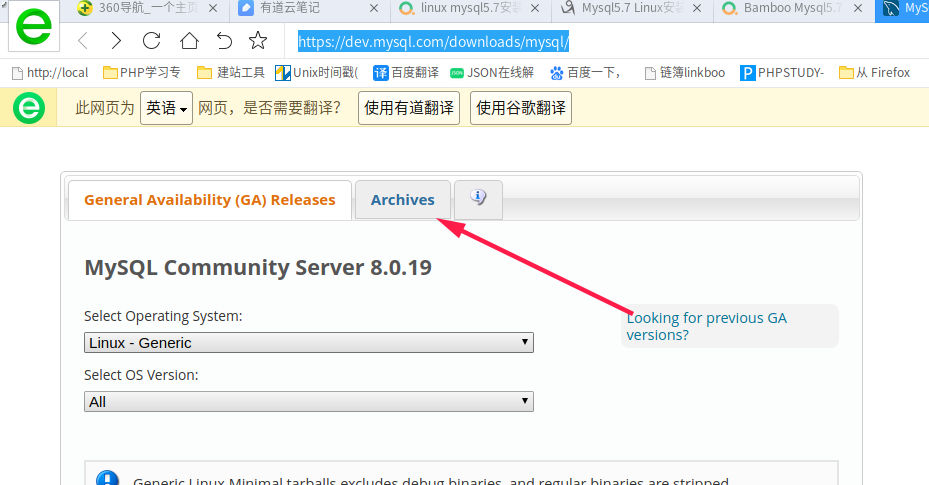
Task: Follow Looking for previous GA versions link
Action: pyautogui.click(x=706, y=326)
